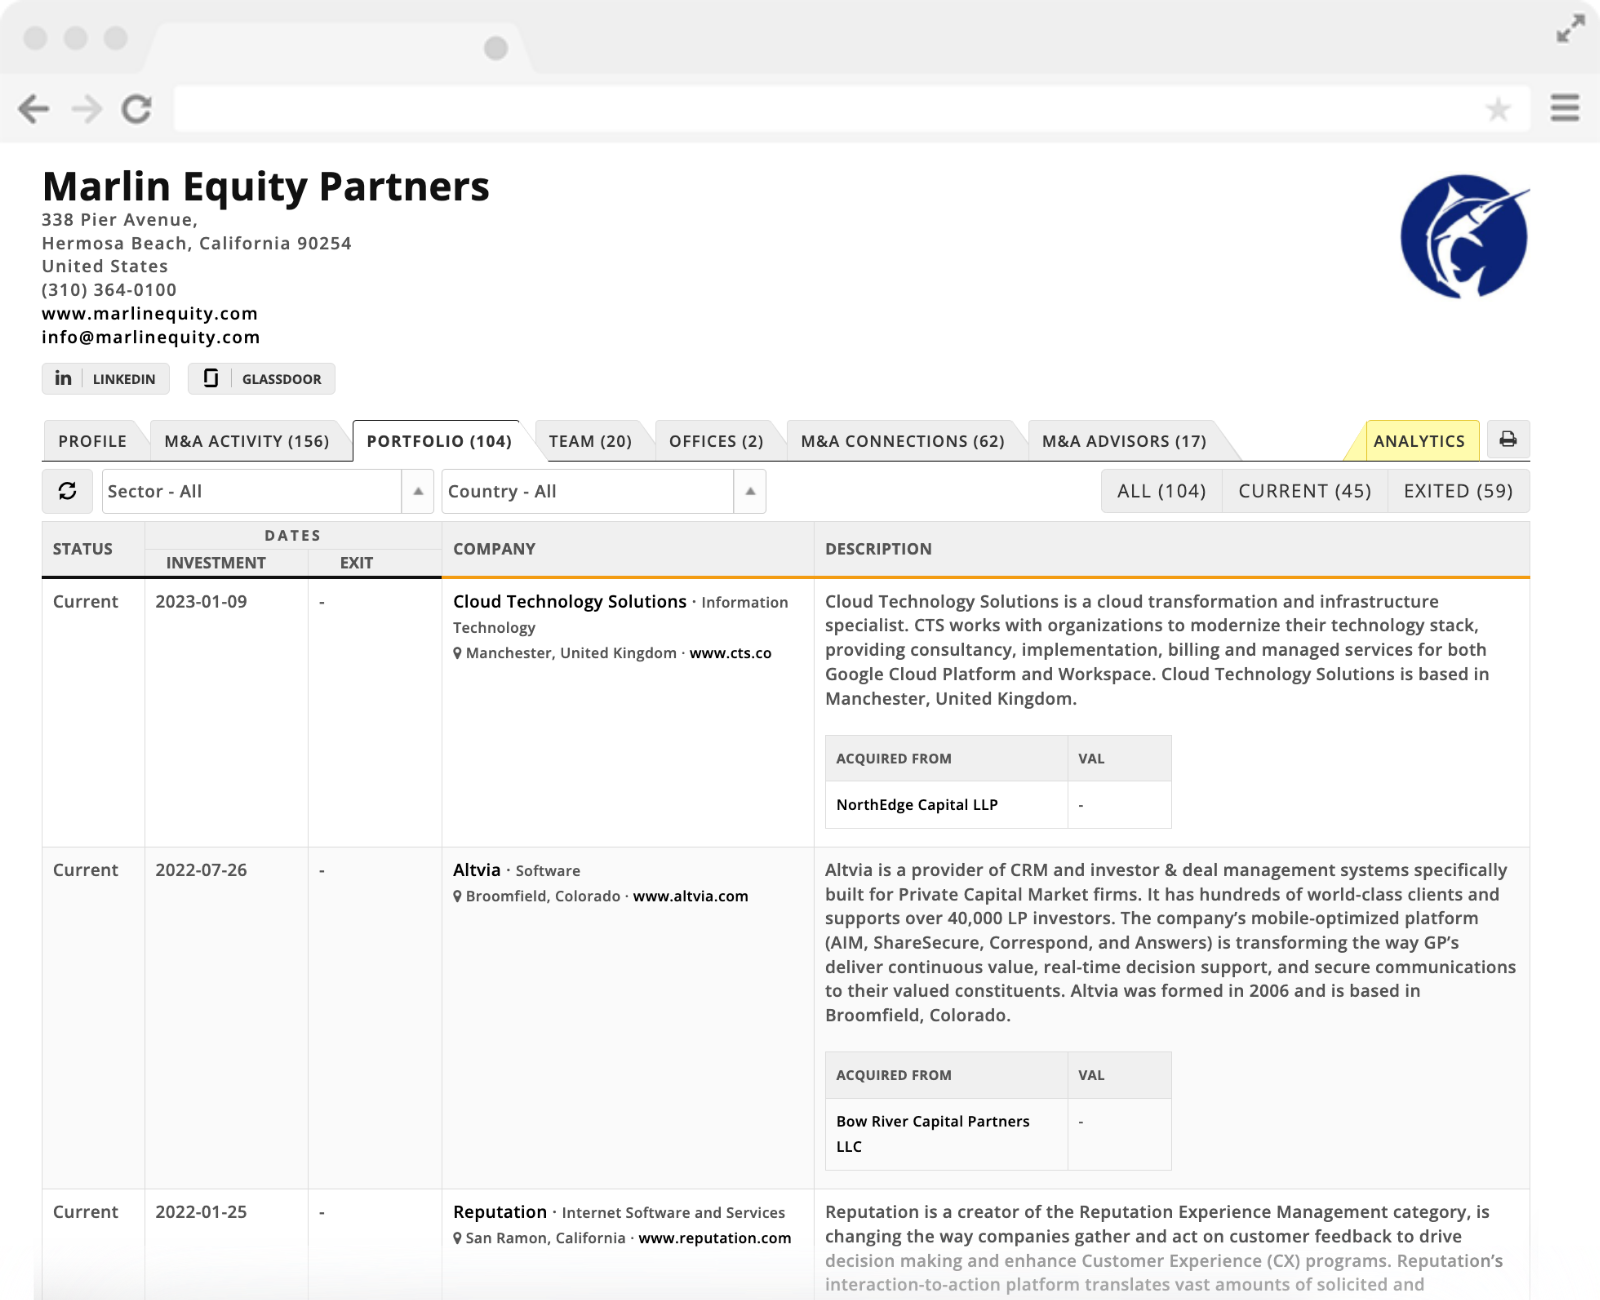Filter to EXITED (59) portfolio companies
This screenshot has height=1300, width=1600.
pos(1458,491)
